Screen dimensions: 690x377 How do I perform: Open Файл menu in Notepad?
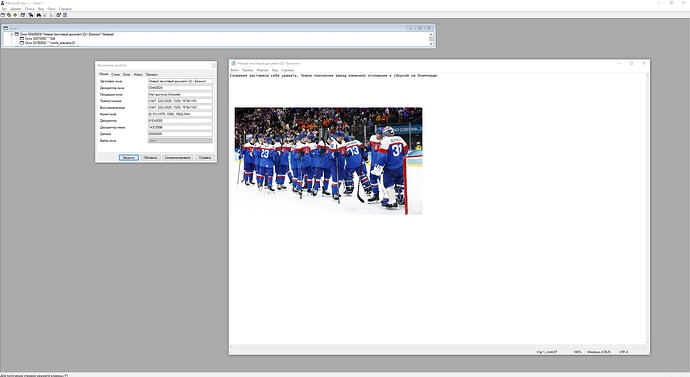pyautogui.click(x=235, y=70)
